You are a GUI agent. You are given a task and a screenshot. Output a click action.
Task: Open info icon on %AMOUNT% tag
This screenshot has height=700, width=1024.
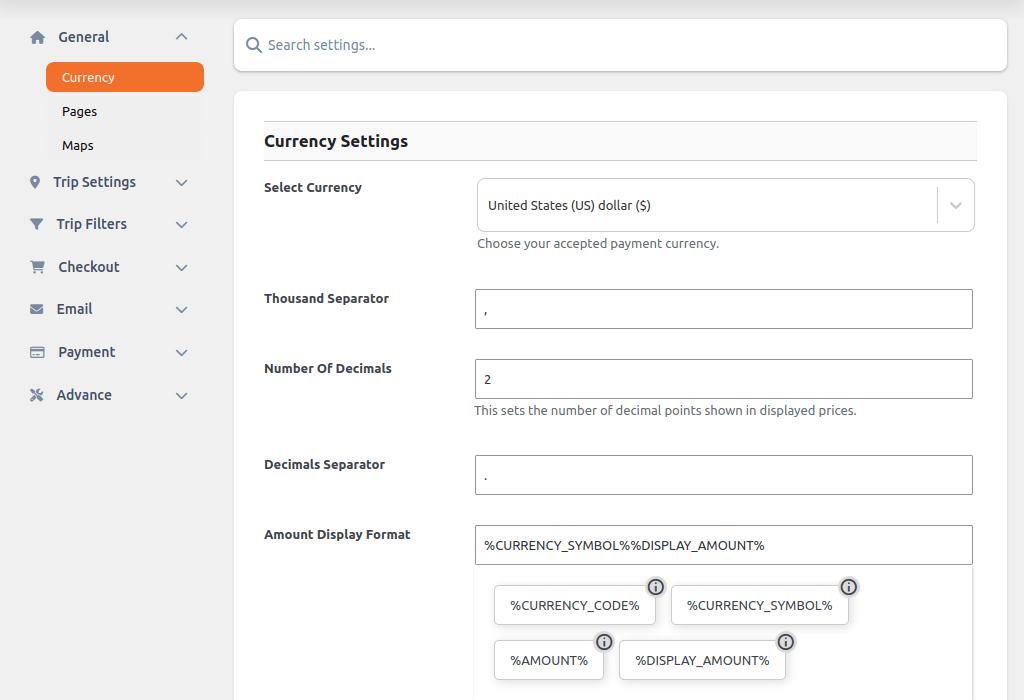pyautogui.click(x=604, y=642)
